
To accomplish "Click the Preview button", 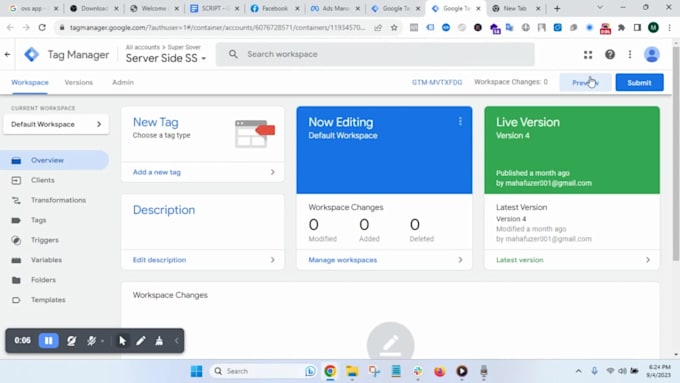I will click(585, 82).
